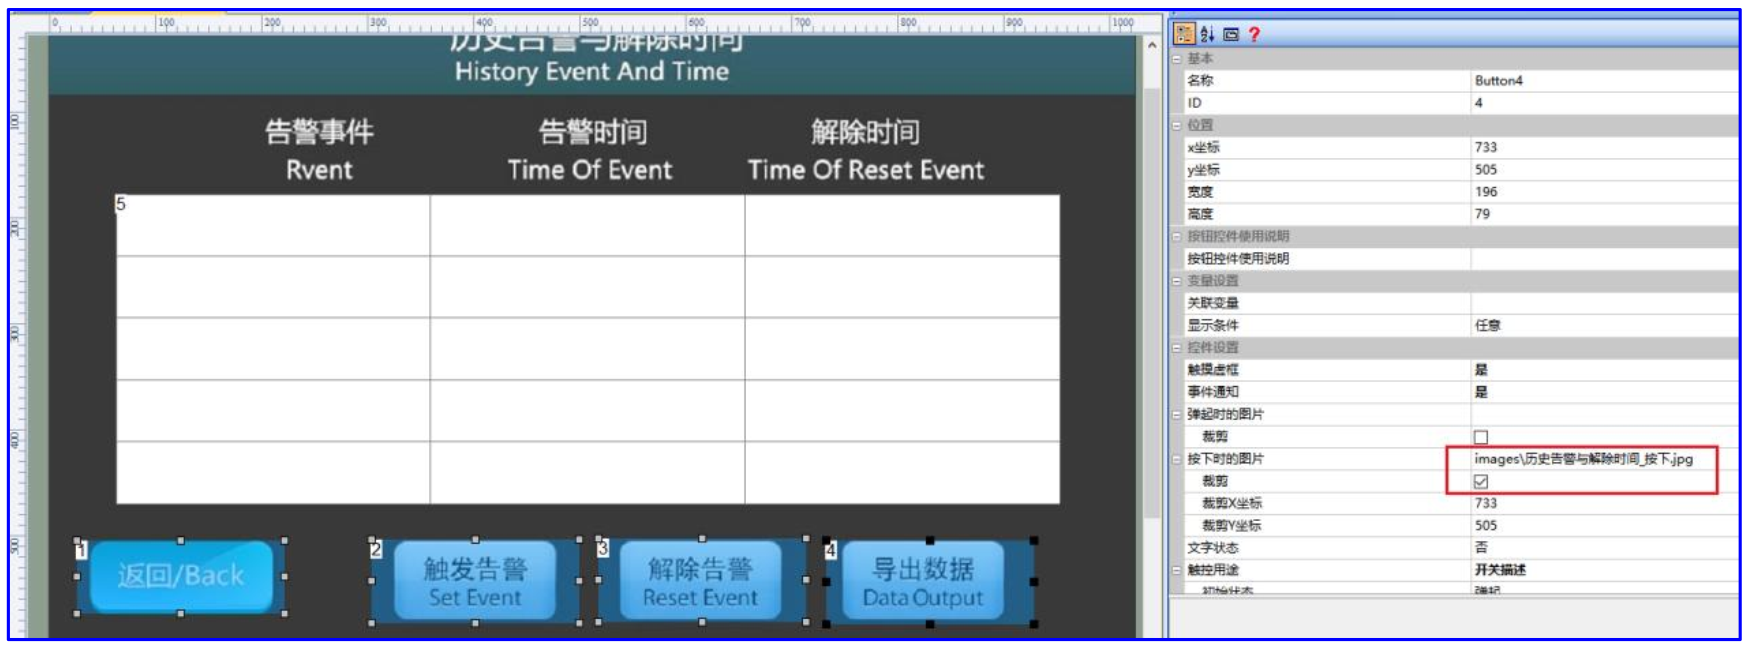
Task: Click the 告警时间 Time Of Event header
Action: (591, 150)
